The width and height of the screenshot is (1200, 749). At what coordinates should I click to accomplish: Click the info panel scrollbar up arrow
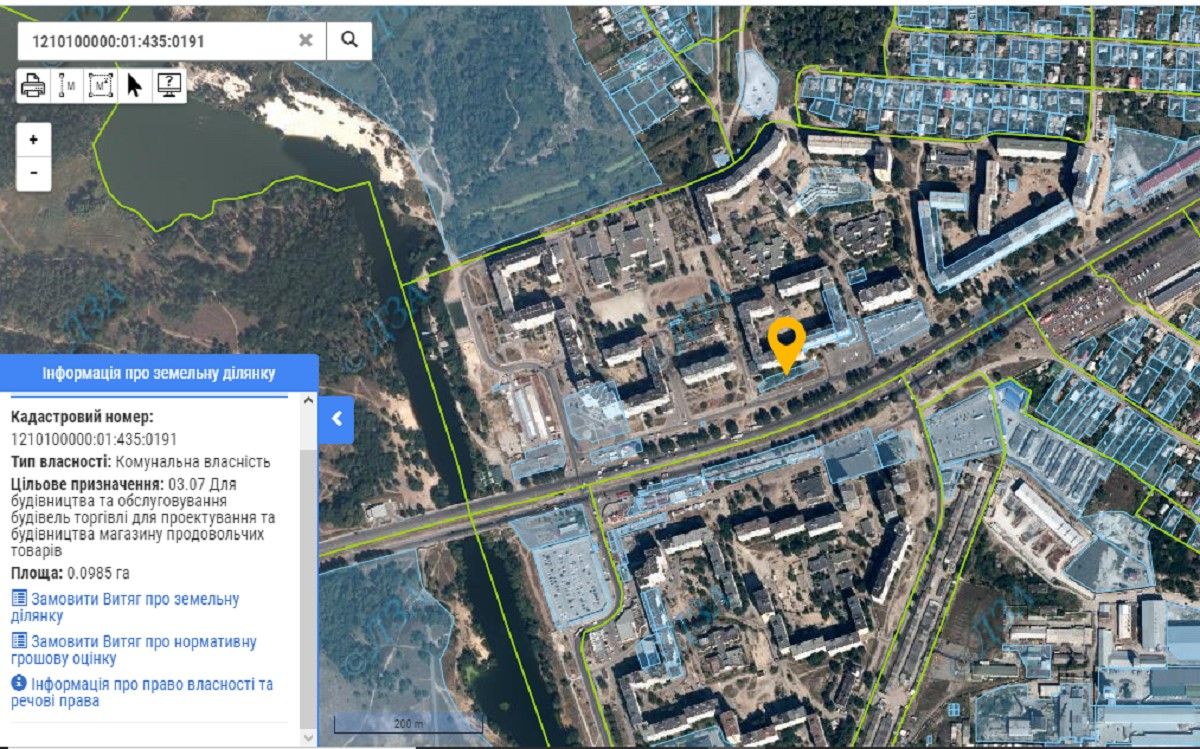pyautogui.click(x=308, y=402)
